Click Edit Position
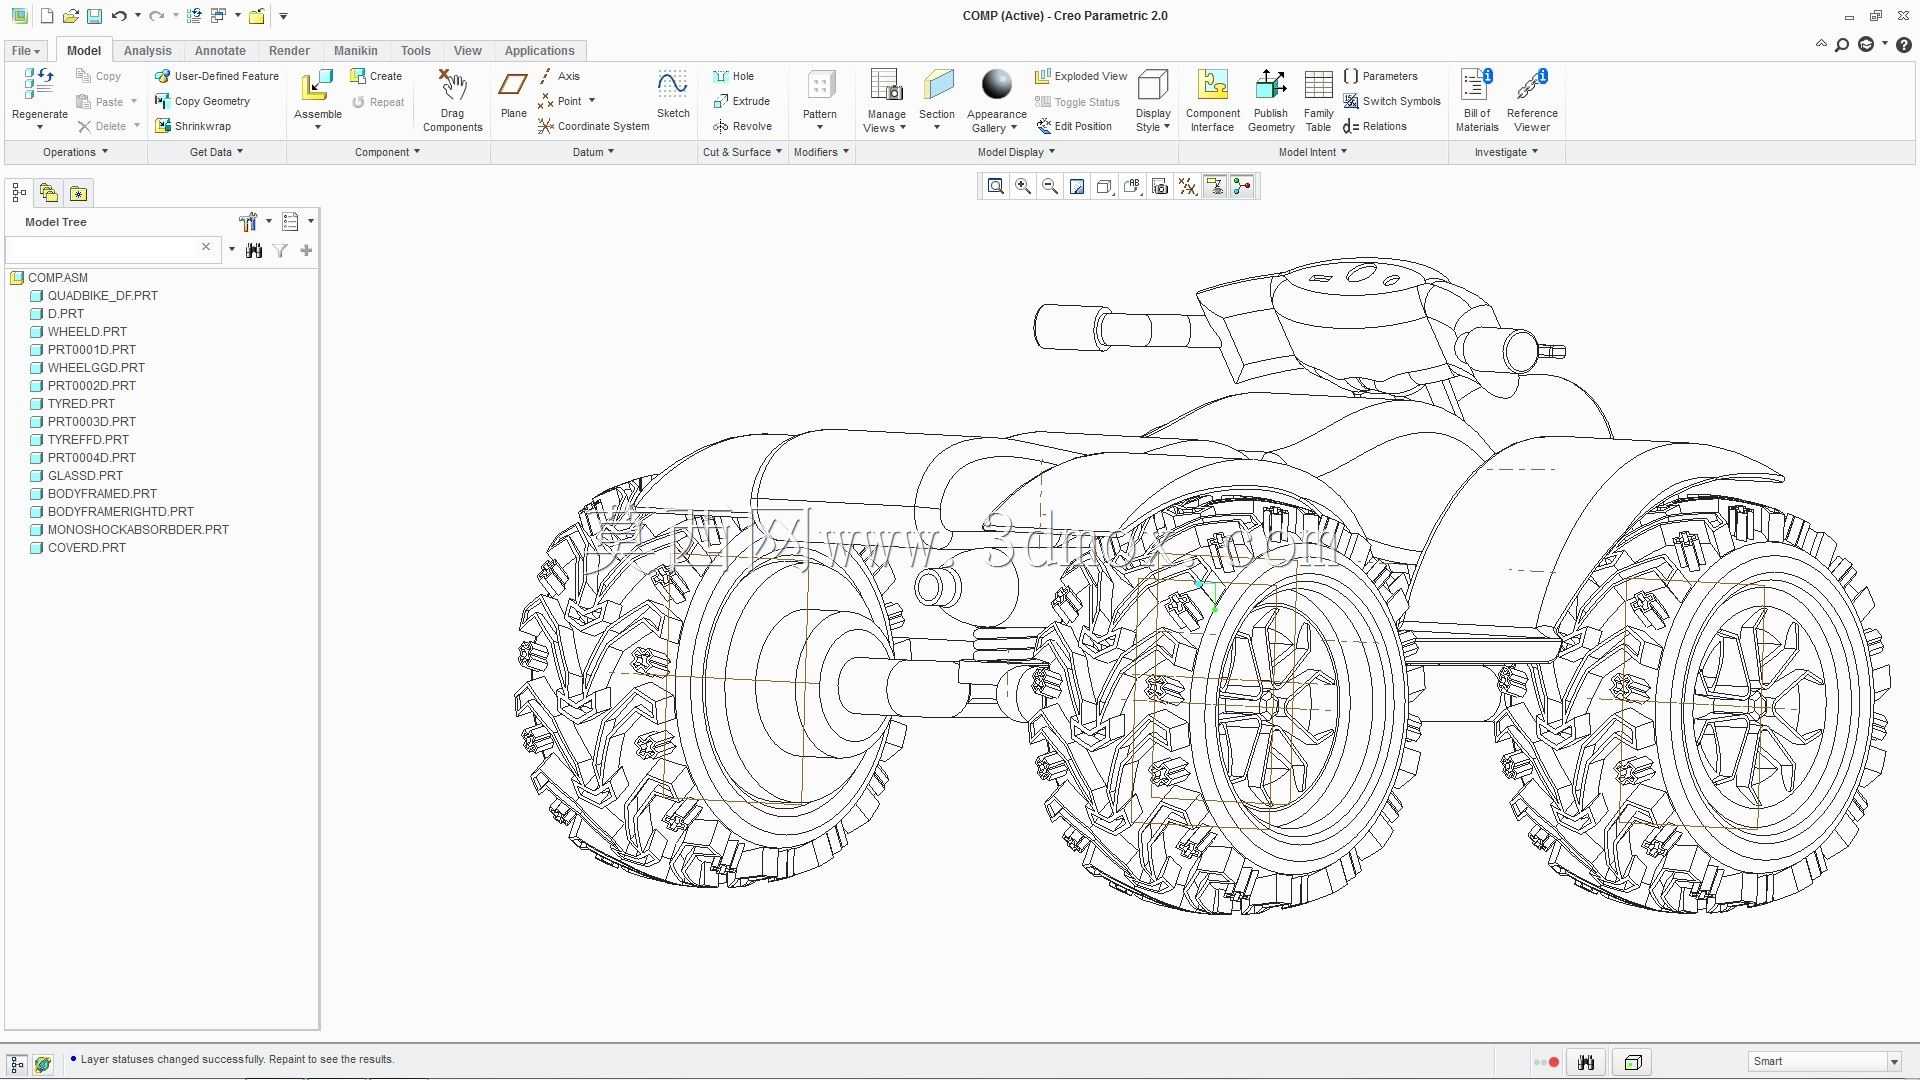 point(1074,126)
